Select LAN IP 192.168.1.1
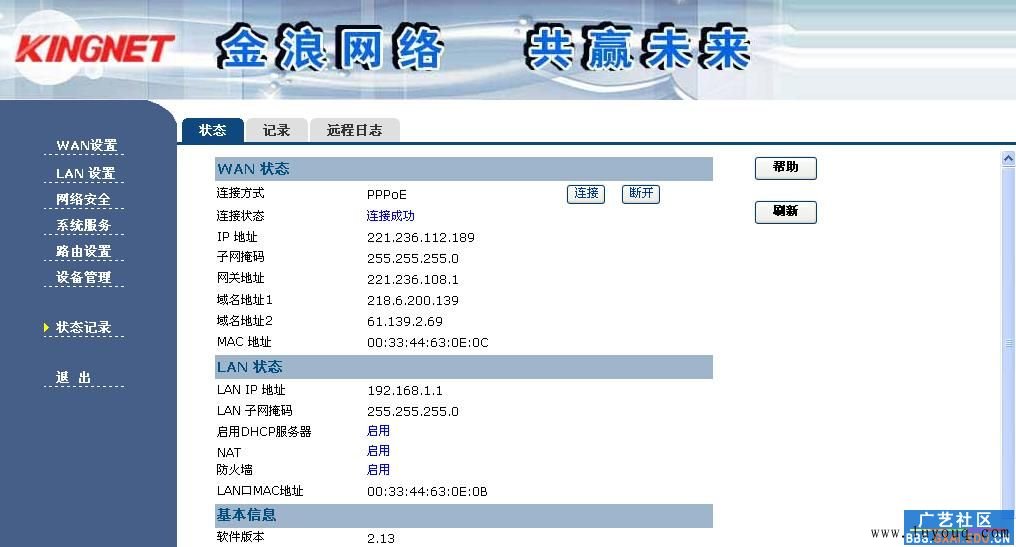This screenshot has height=547, width=1016. 405,391
